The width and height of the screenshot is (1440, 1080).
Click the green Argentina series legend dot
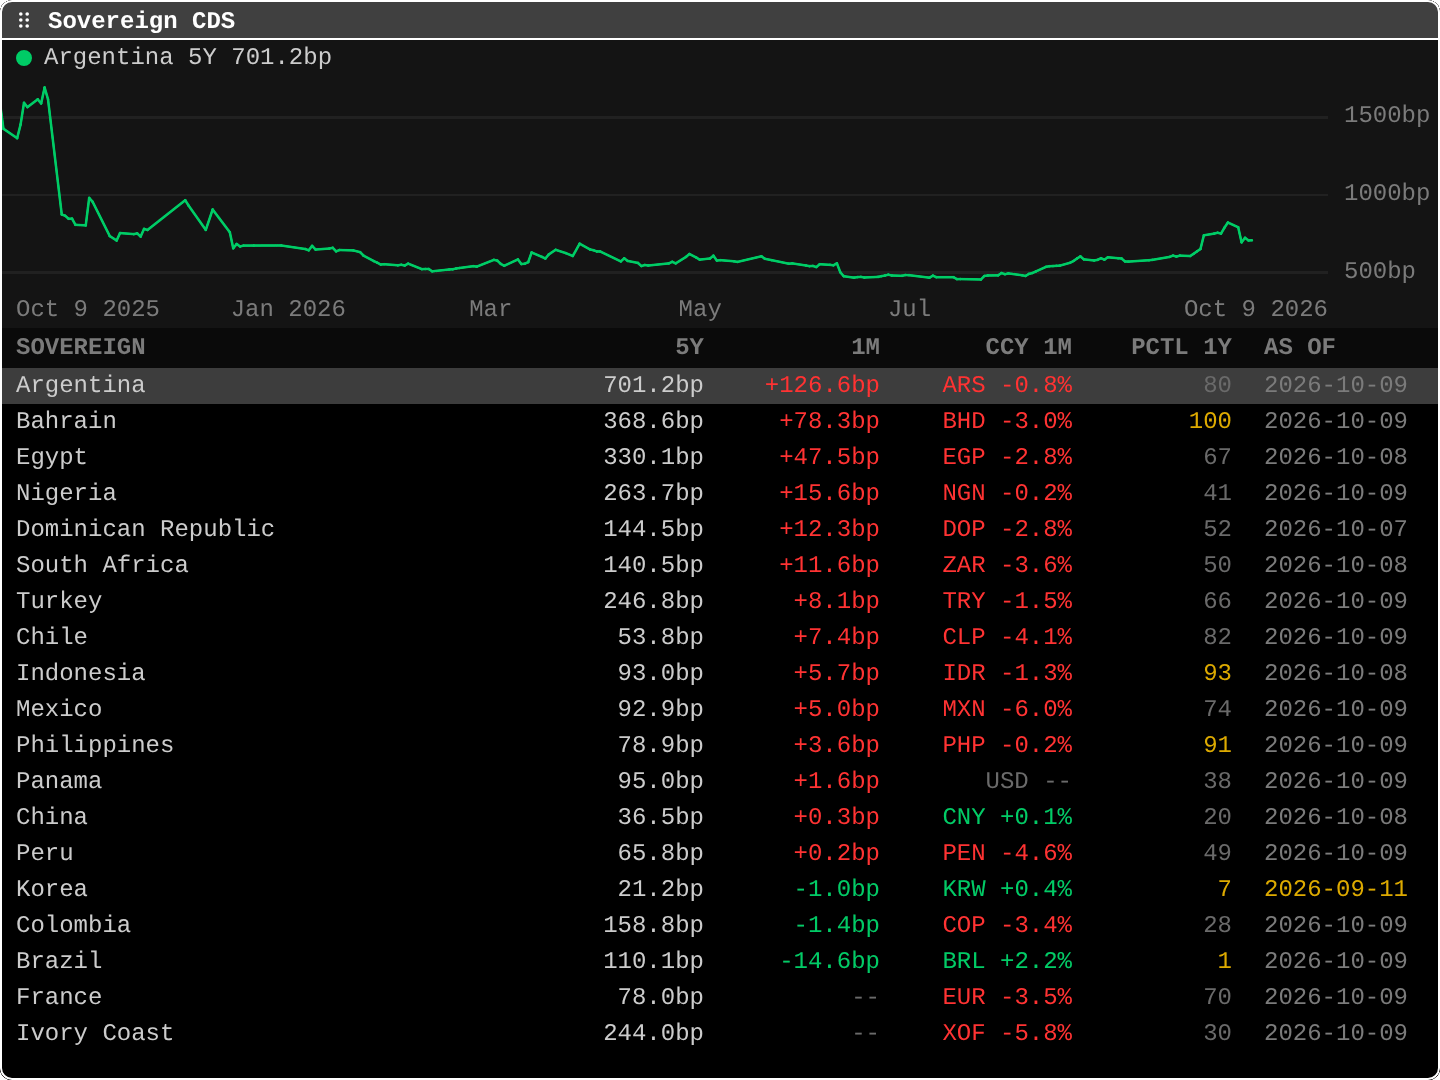point(24,58)
